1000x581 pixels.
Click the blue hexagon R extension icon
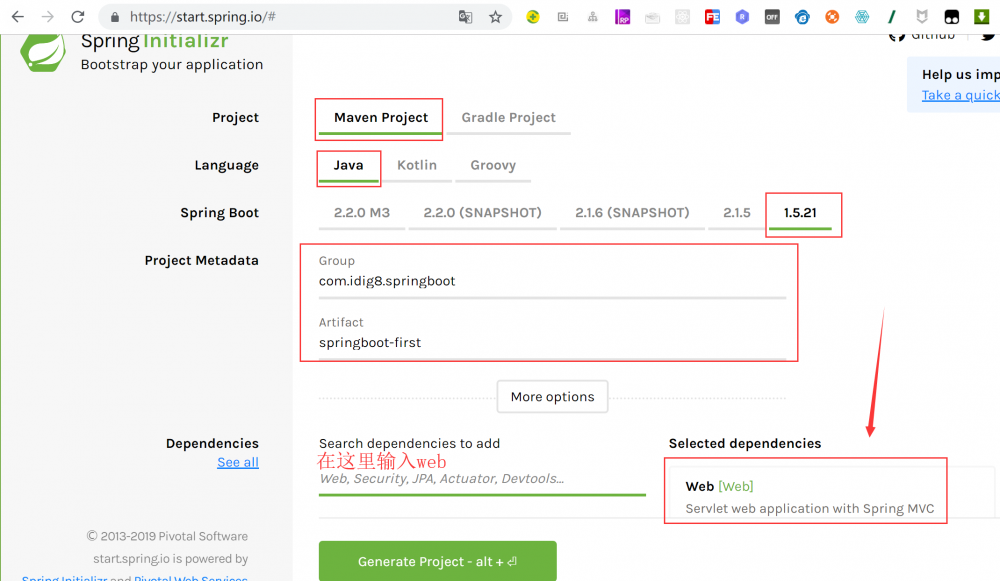point(742,17)
